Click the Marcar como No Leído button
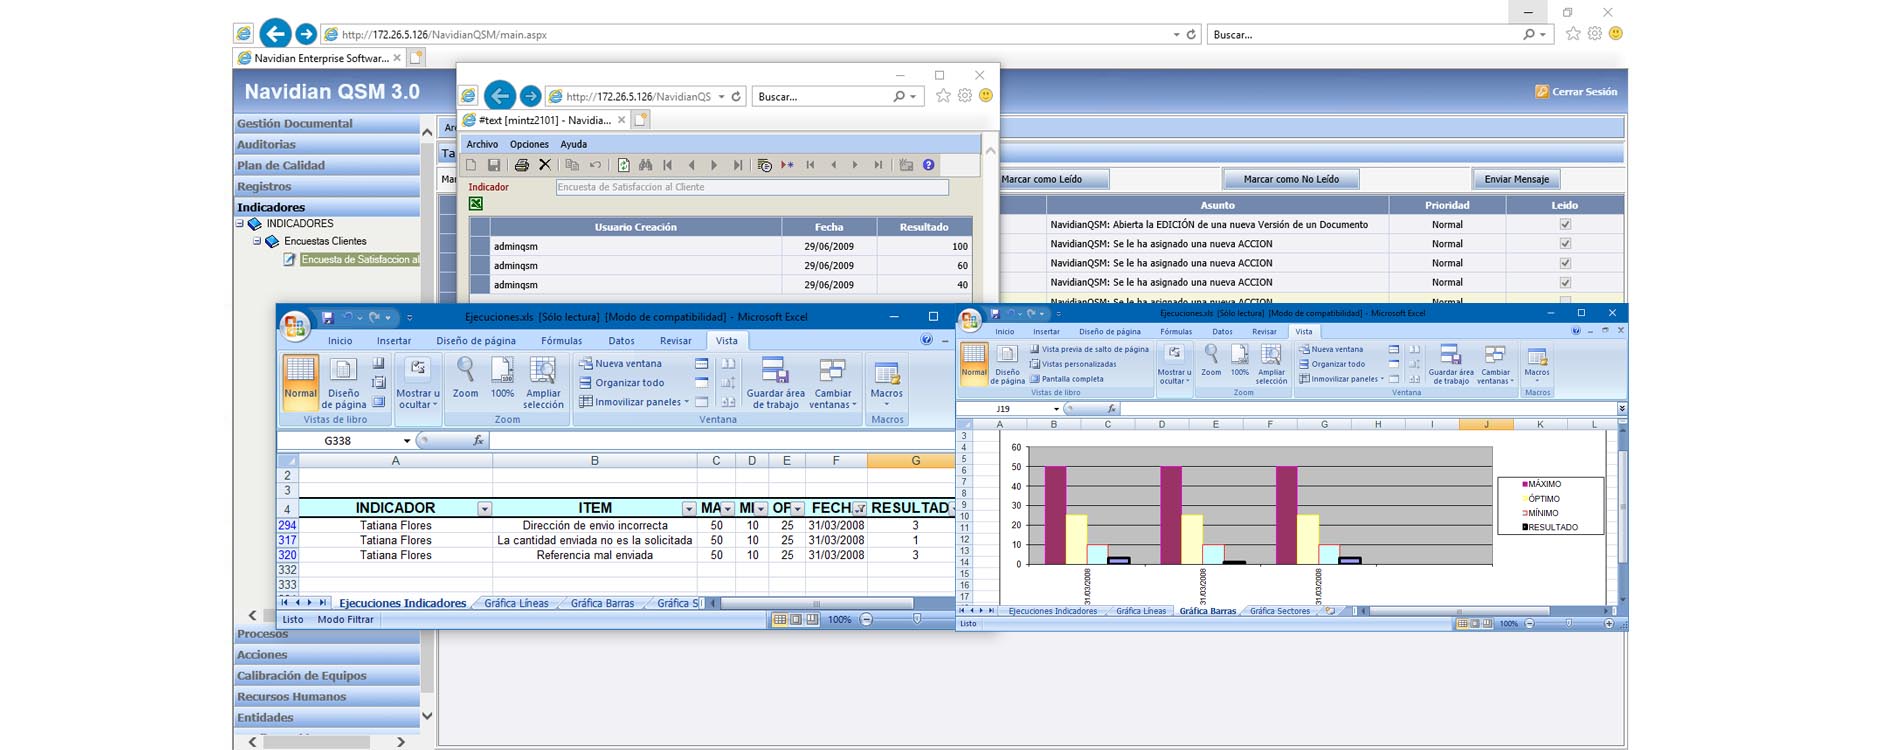Viewport: 1900px width, 750px height. tap(1290, 179)
